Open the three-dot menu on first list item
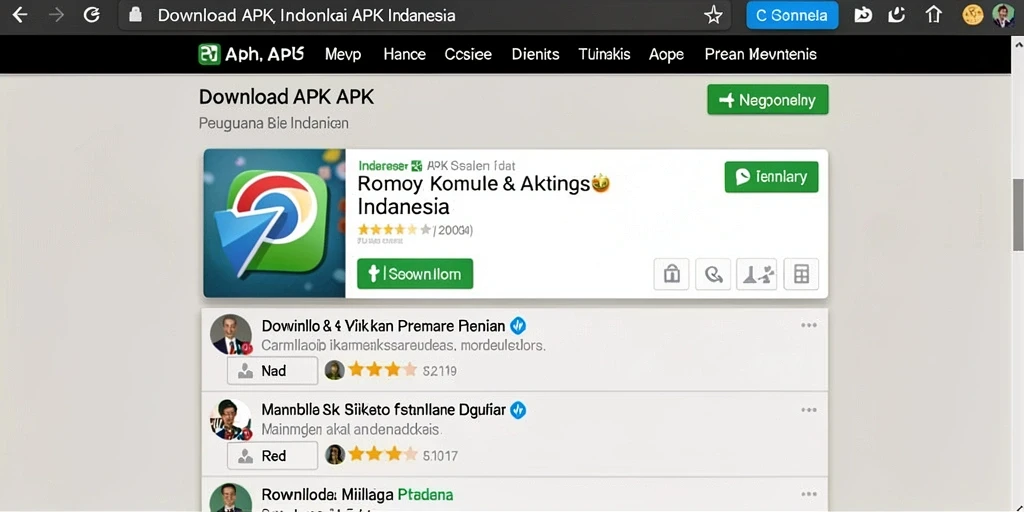1024x512 pixels. tap(809, 325)
